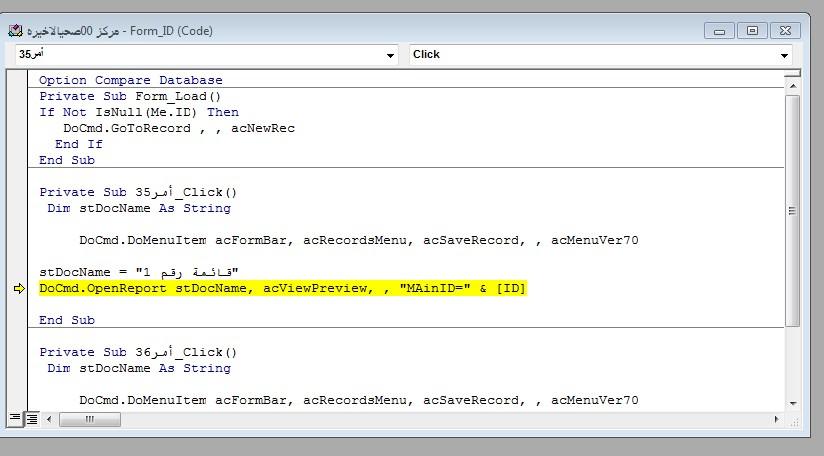Screen dimensions: 824x456
Task: Restore the Form_ID code window
Action: click(x=752, y=31)
